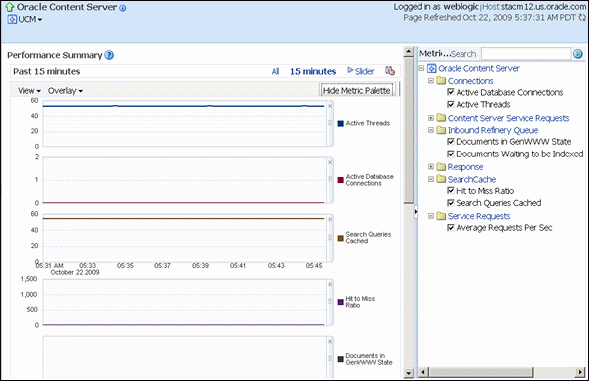Uncheck Average Requests Per Sec
589x381 pixels.
(x=451, y=227)
